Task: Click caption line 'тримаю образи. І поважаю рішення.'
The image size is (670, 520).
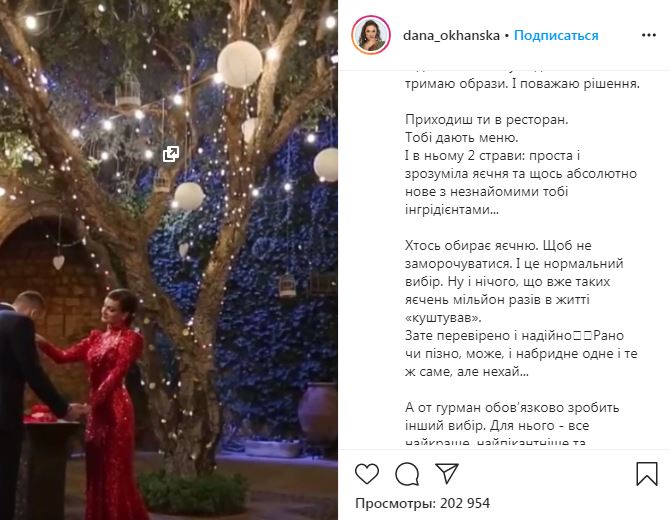Action: [x=522, y=83]
